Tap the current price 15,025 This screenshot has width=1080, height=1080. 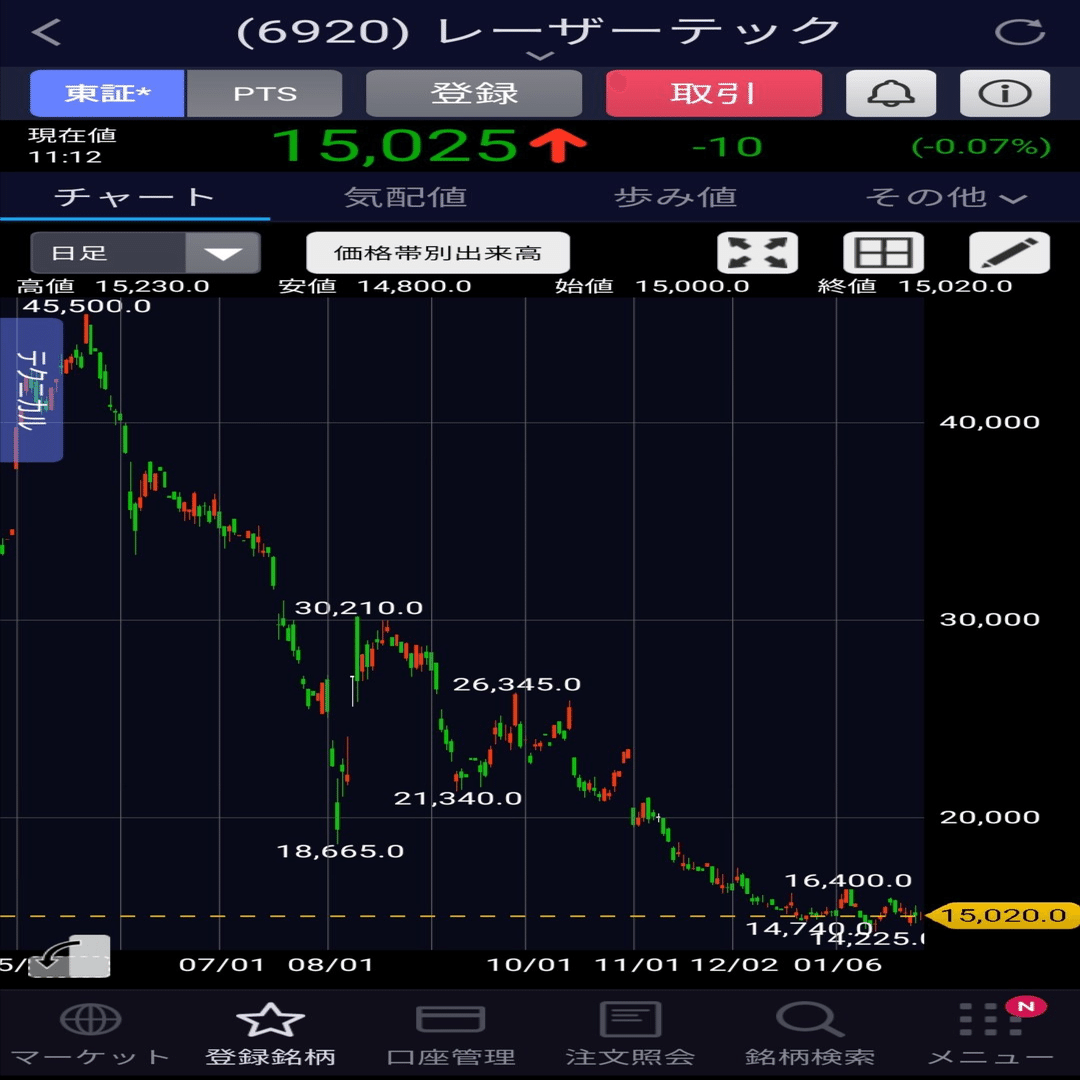coord(395,145)
